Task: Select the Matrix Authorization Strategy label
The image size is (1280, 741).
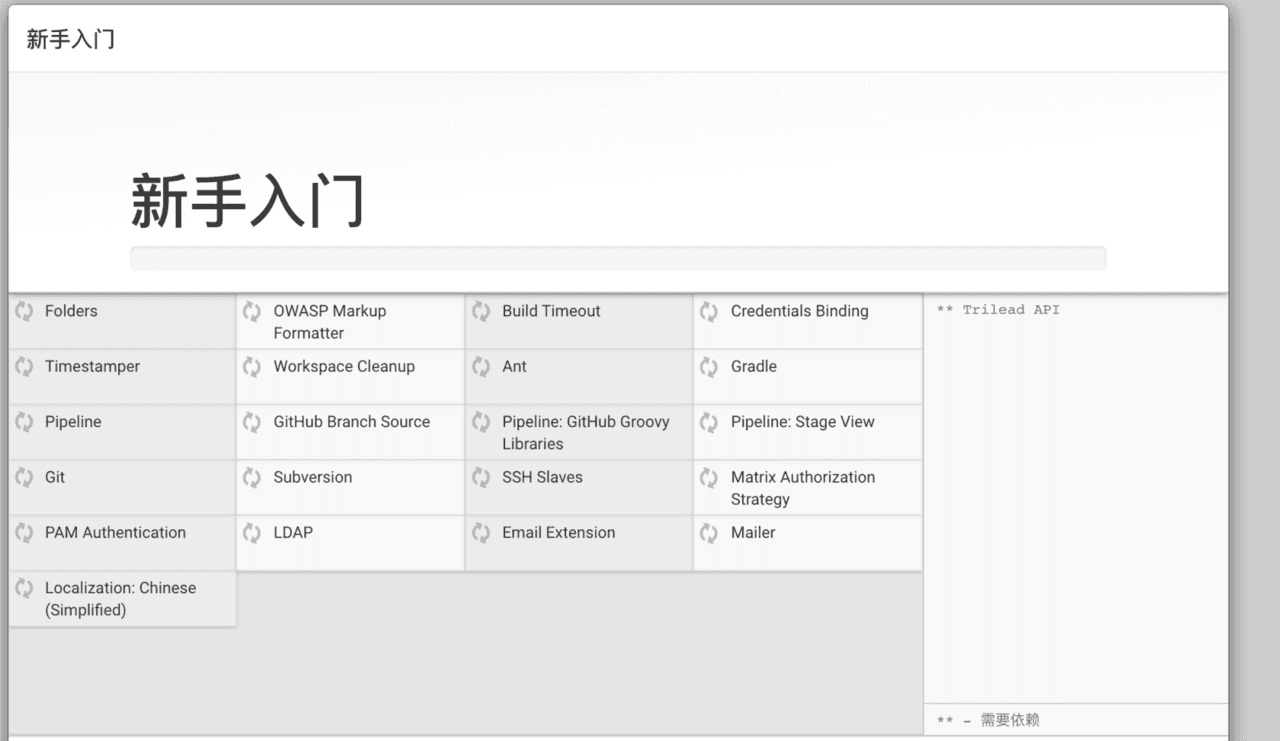Action: [x=803, y=488]
